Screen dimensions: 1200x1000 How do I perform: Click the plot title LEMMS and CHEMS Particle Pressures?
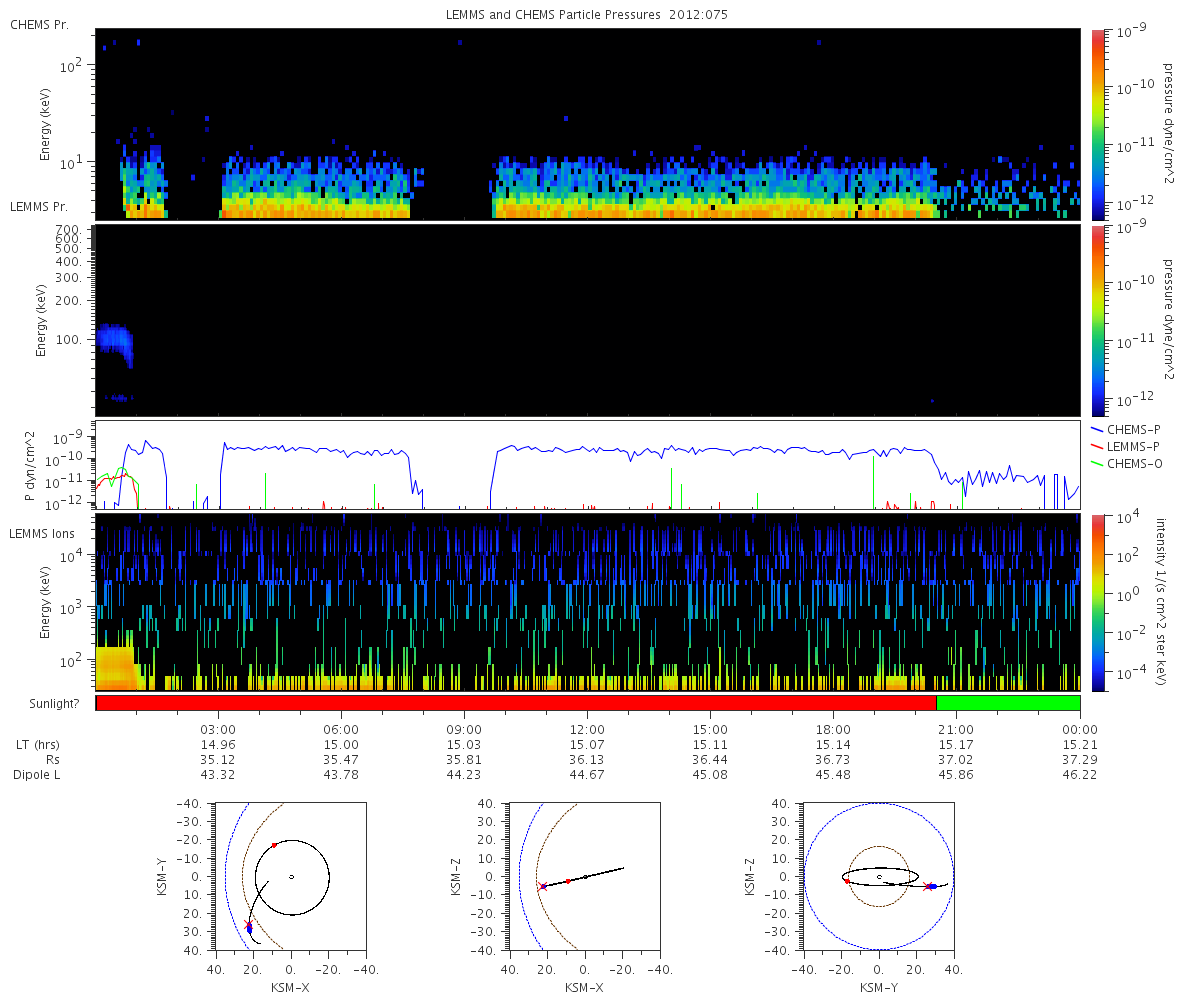point(587,15)
